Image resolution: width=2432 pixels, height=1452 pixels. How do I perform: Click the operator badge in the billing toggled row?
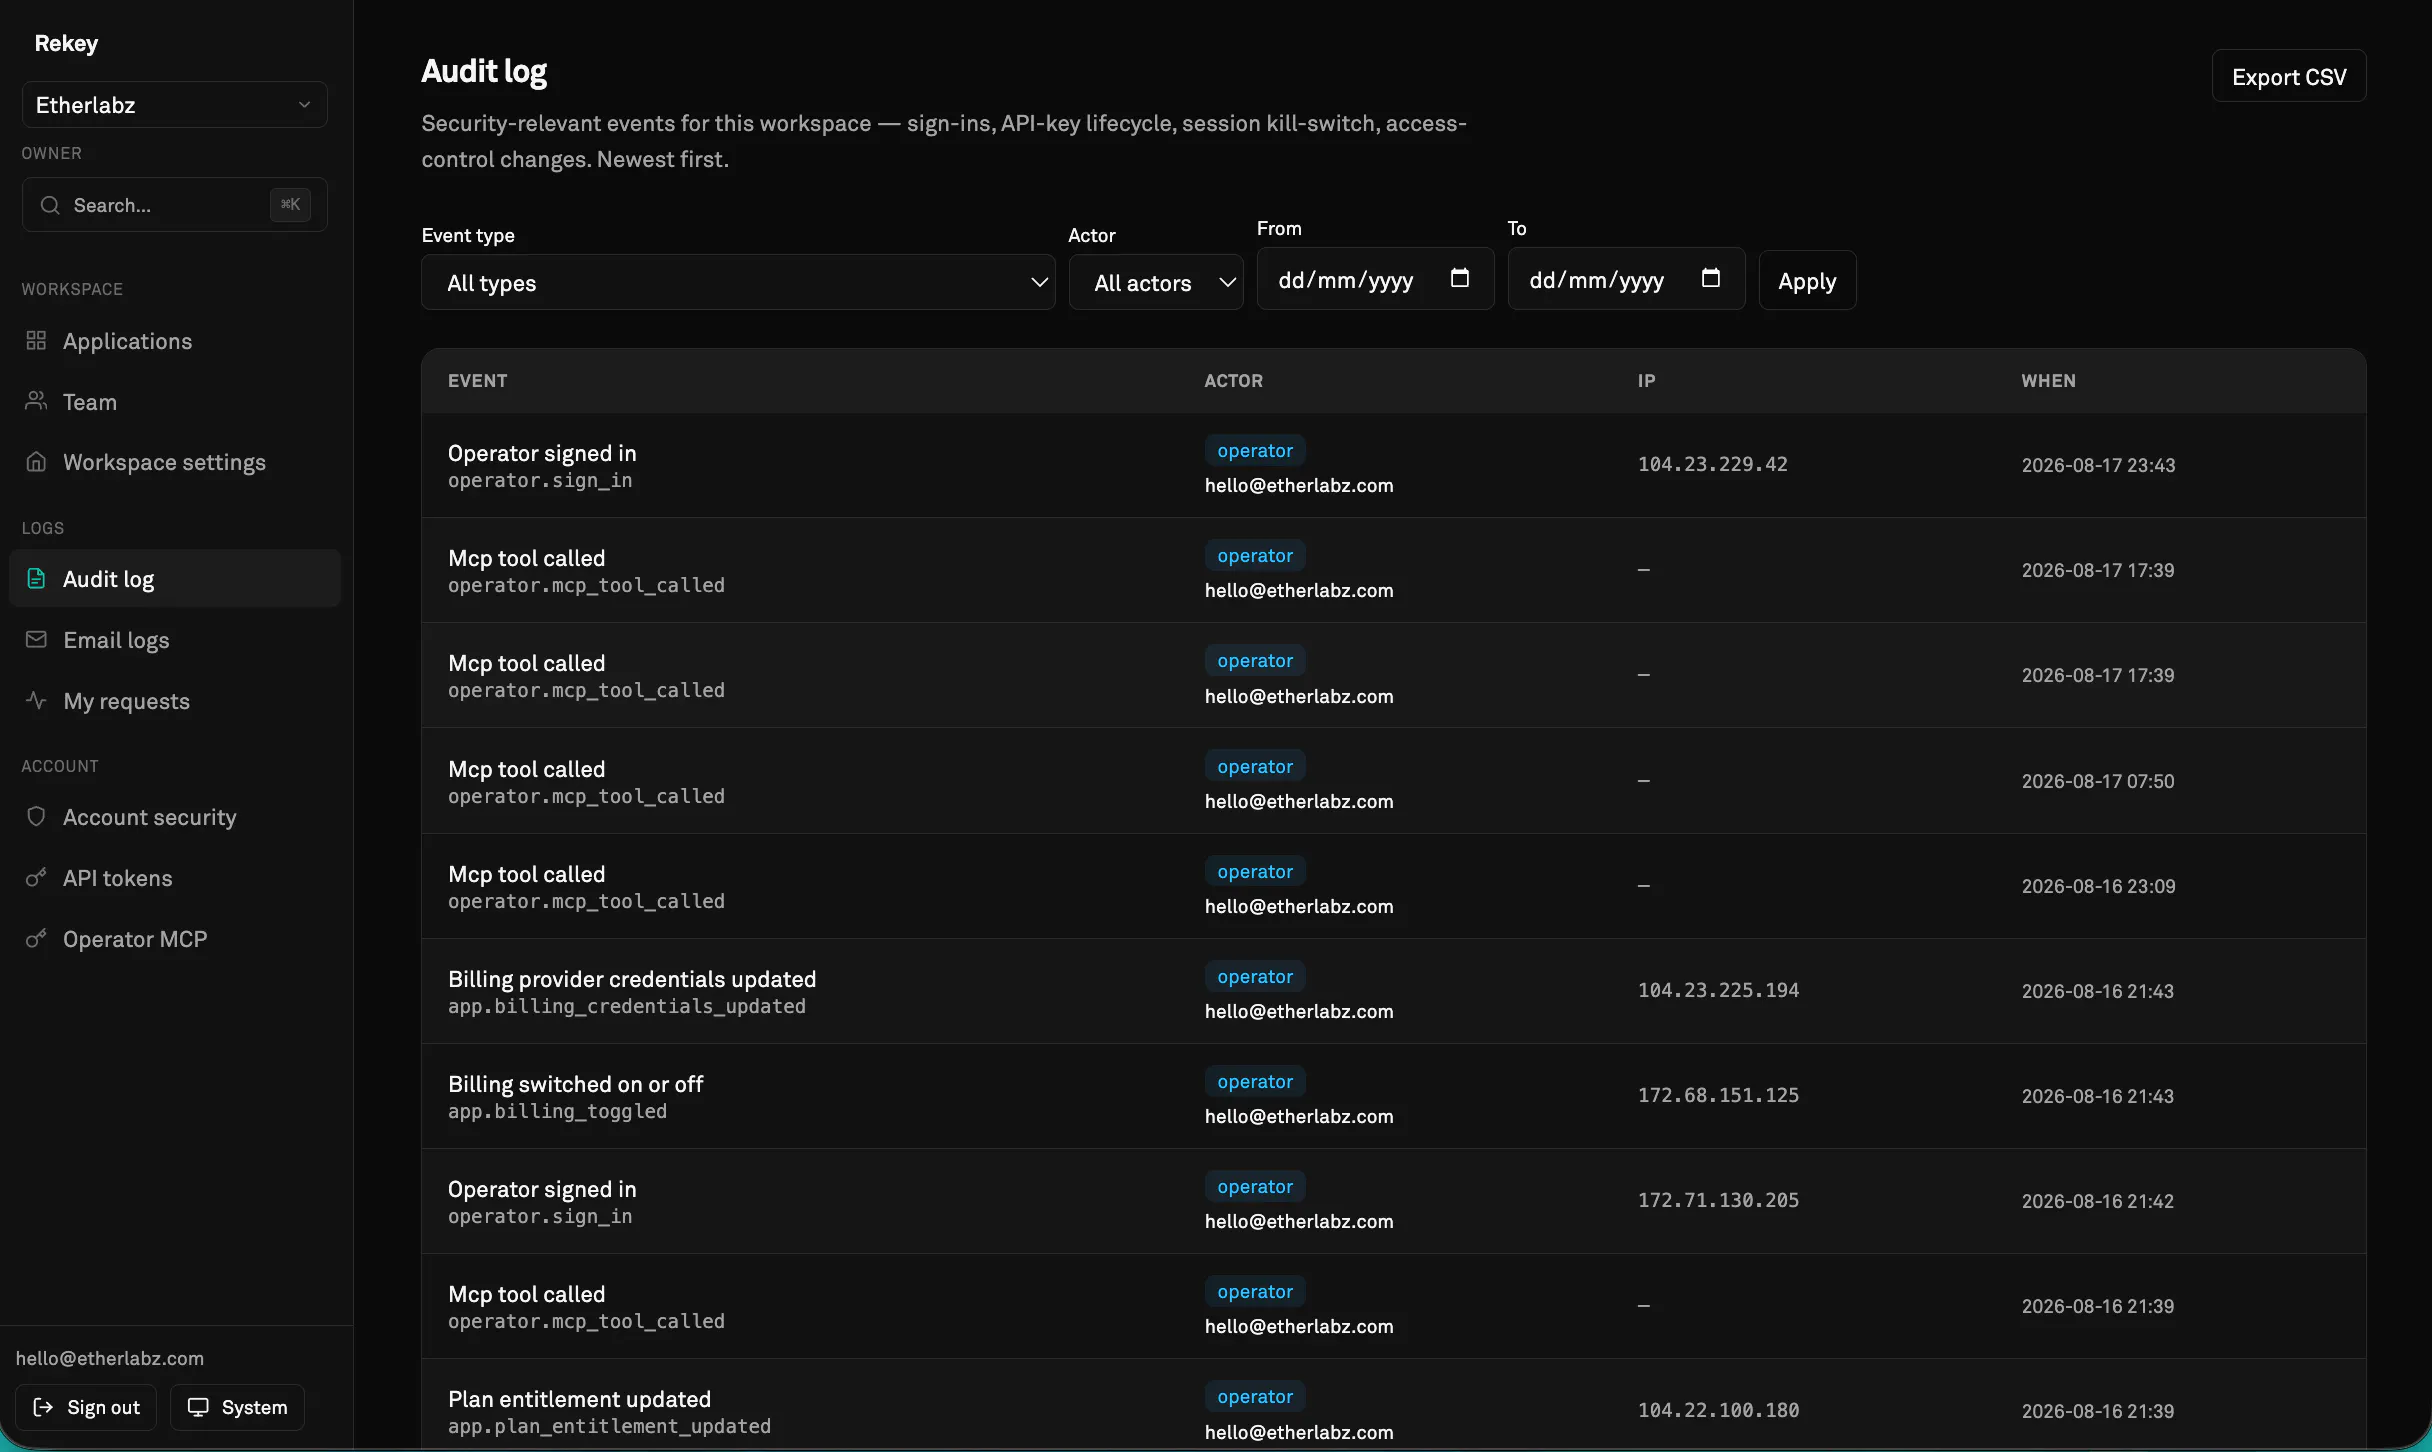pos(1255,1082)
